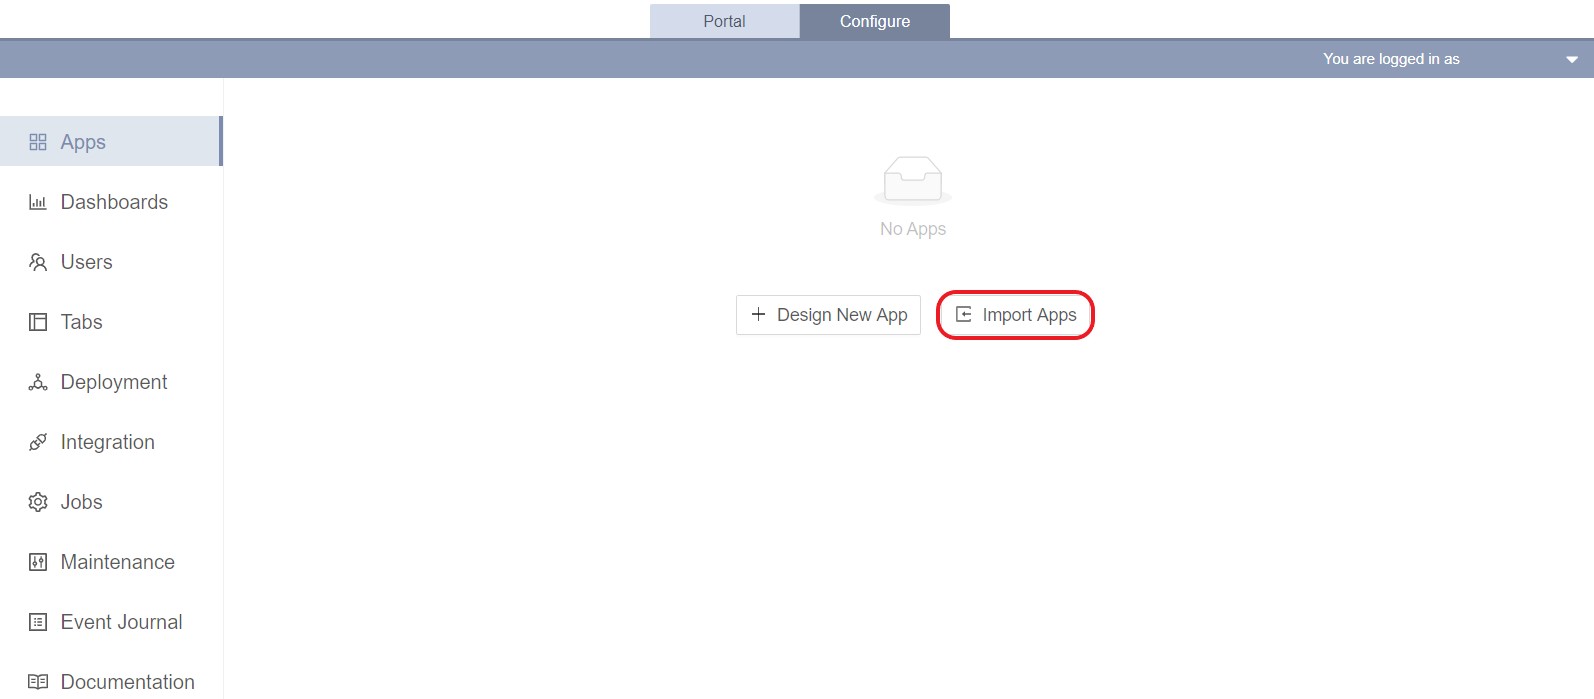This screenshot has width=1594, height=699.
Task: Click the Tabs layout icon in sidebar
Action: click(x=38, y=322)
